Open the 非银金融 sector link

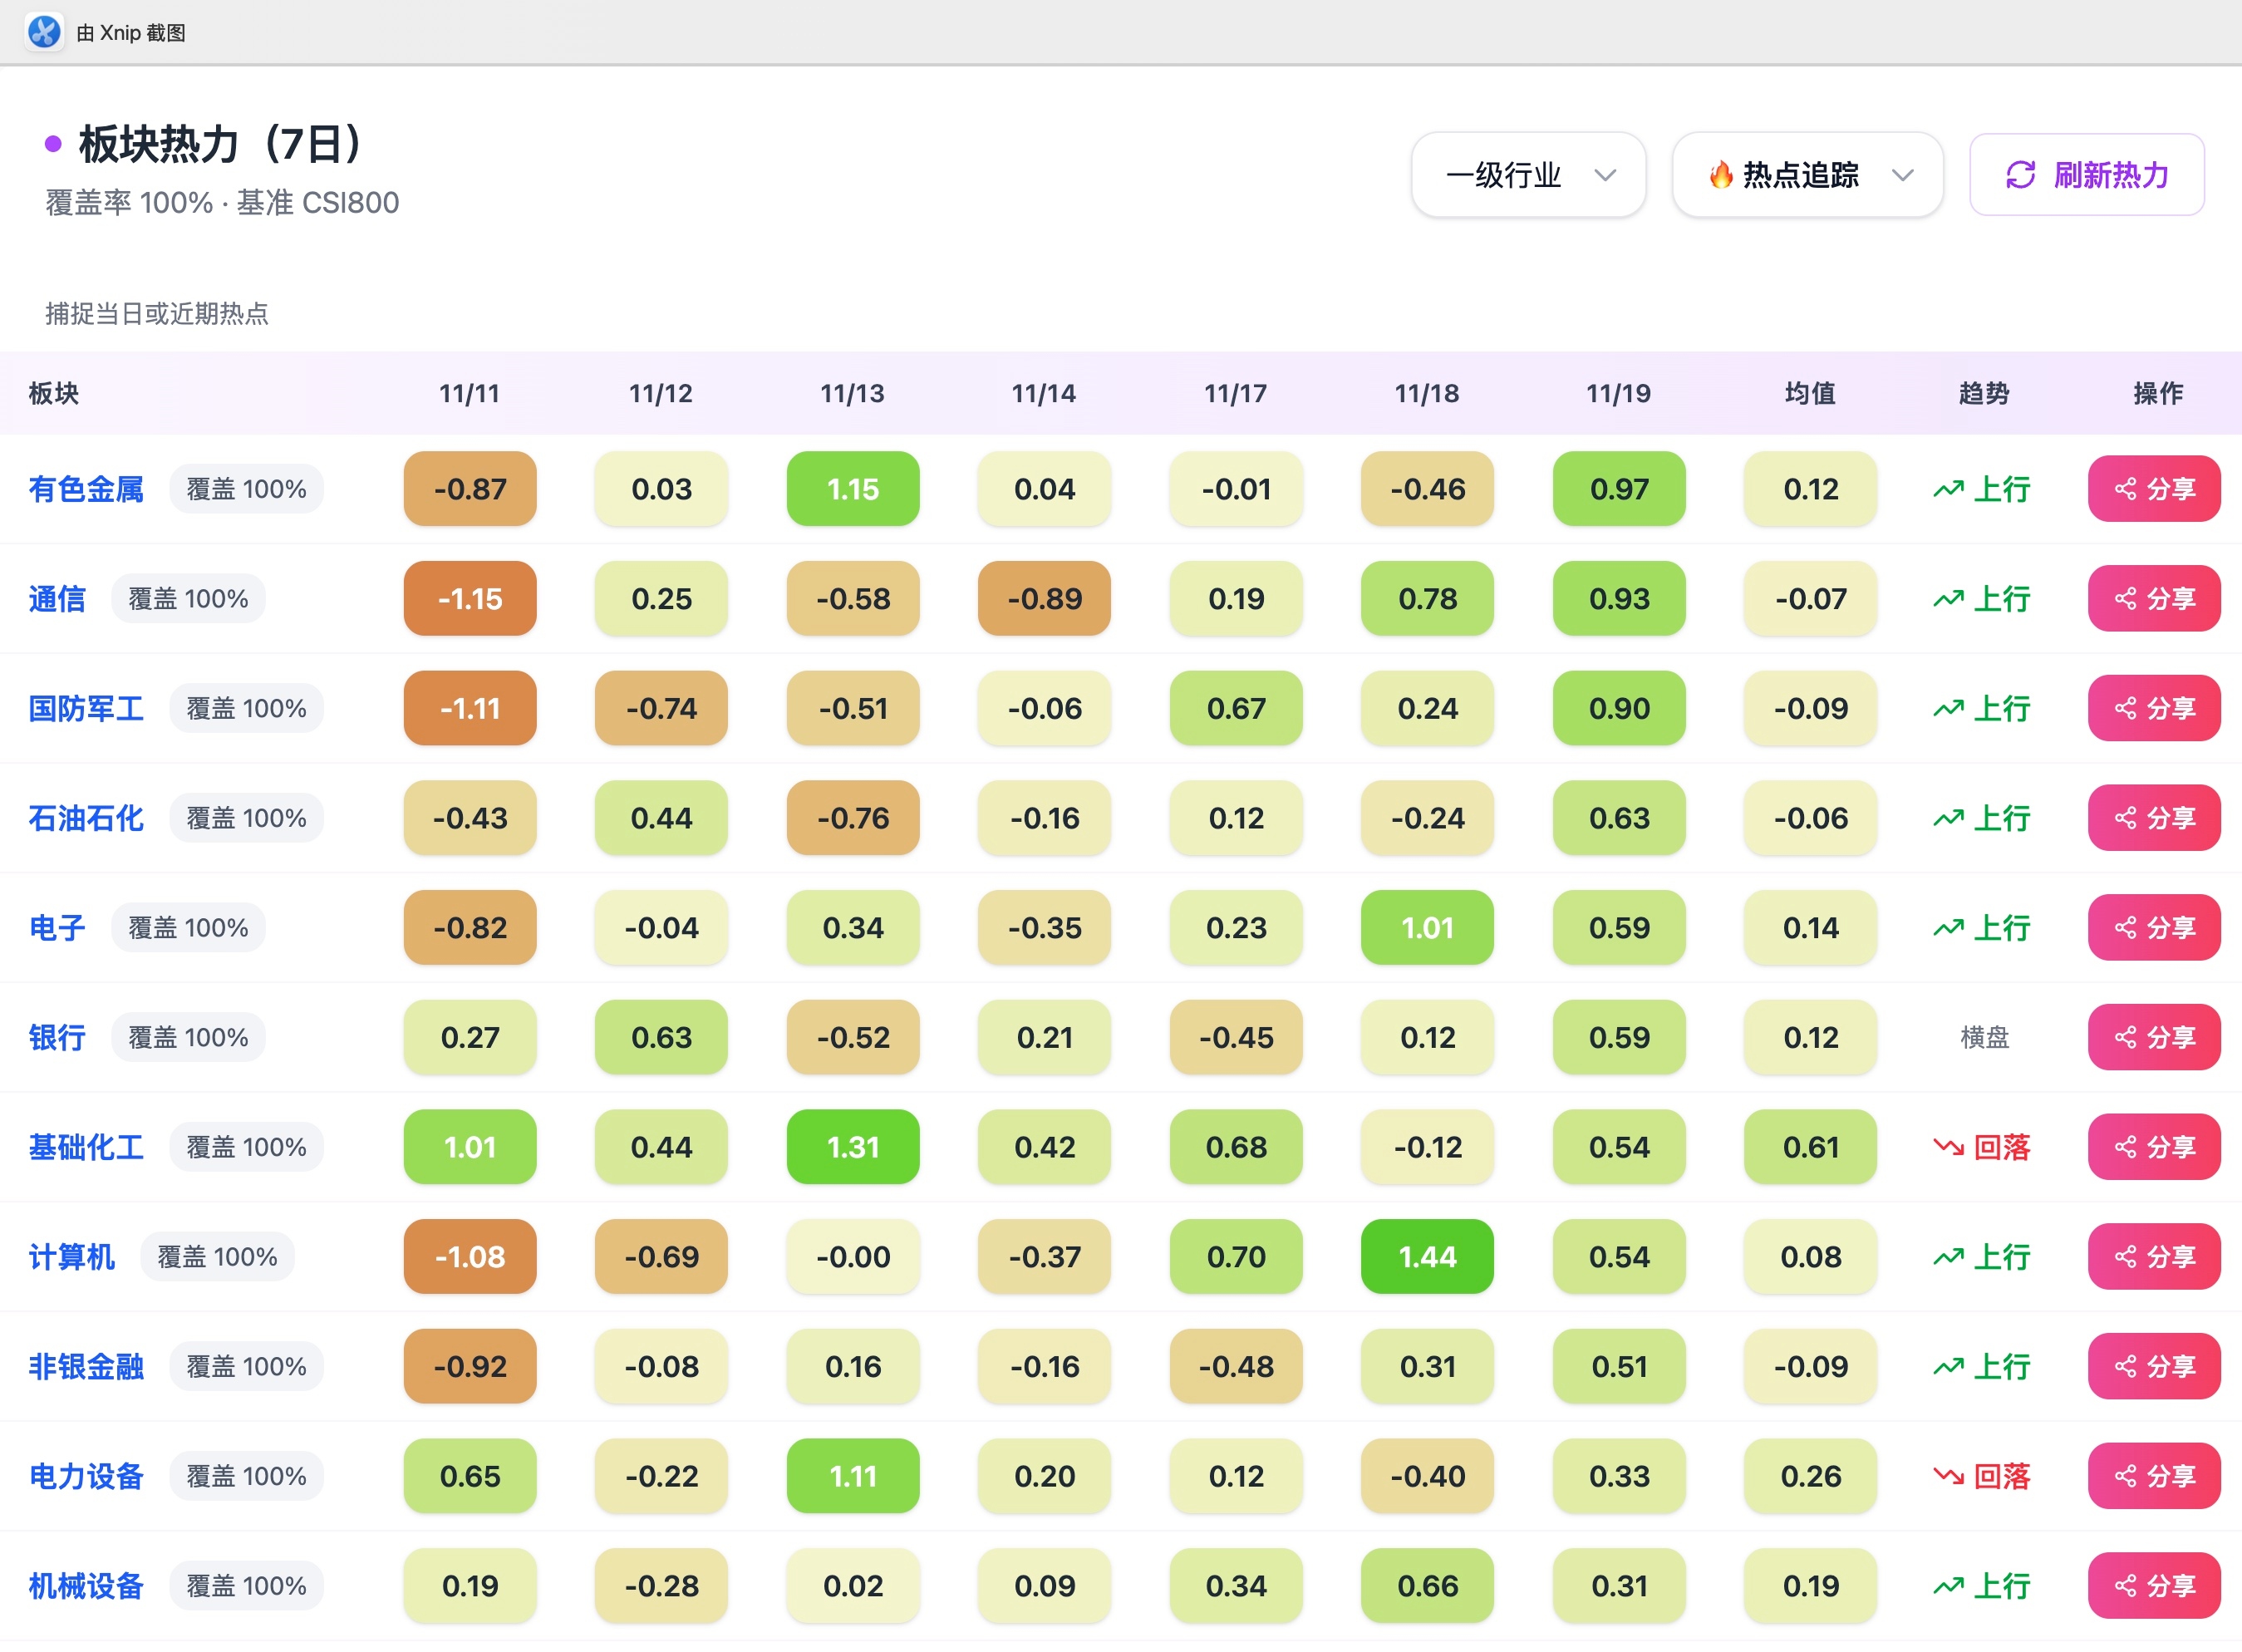click(x=86, y=1367)
